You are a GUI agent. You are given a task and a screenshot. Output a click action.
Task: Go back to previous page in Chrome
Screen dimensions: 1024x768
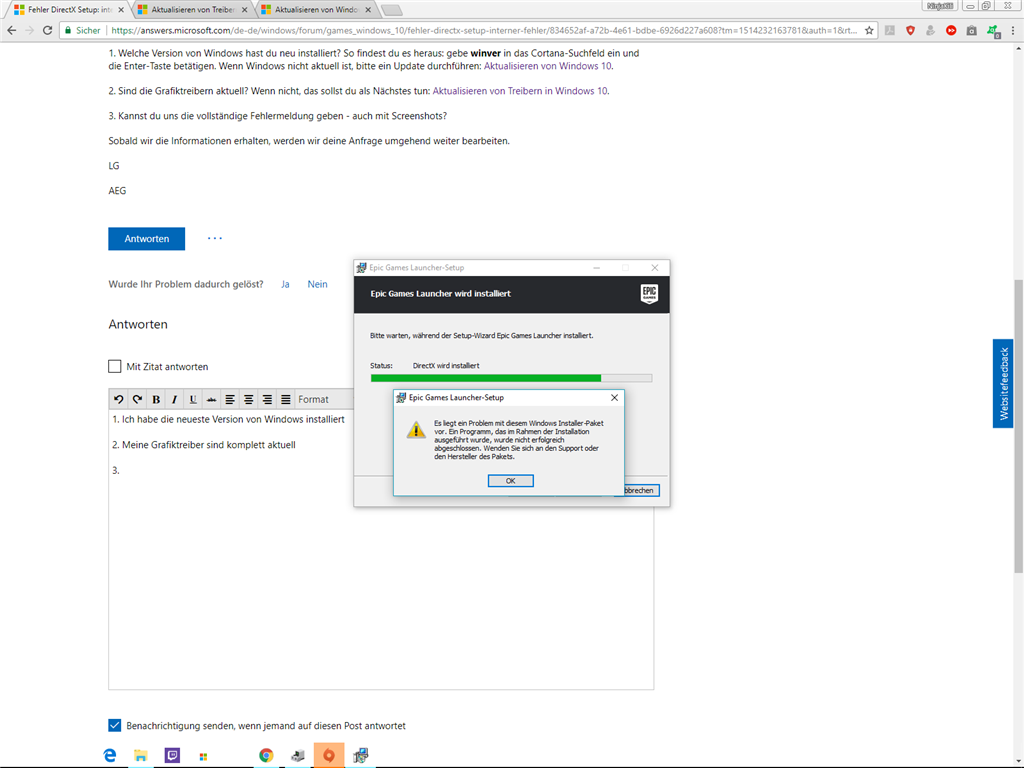point(12,30)
